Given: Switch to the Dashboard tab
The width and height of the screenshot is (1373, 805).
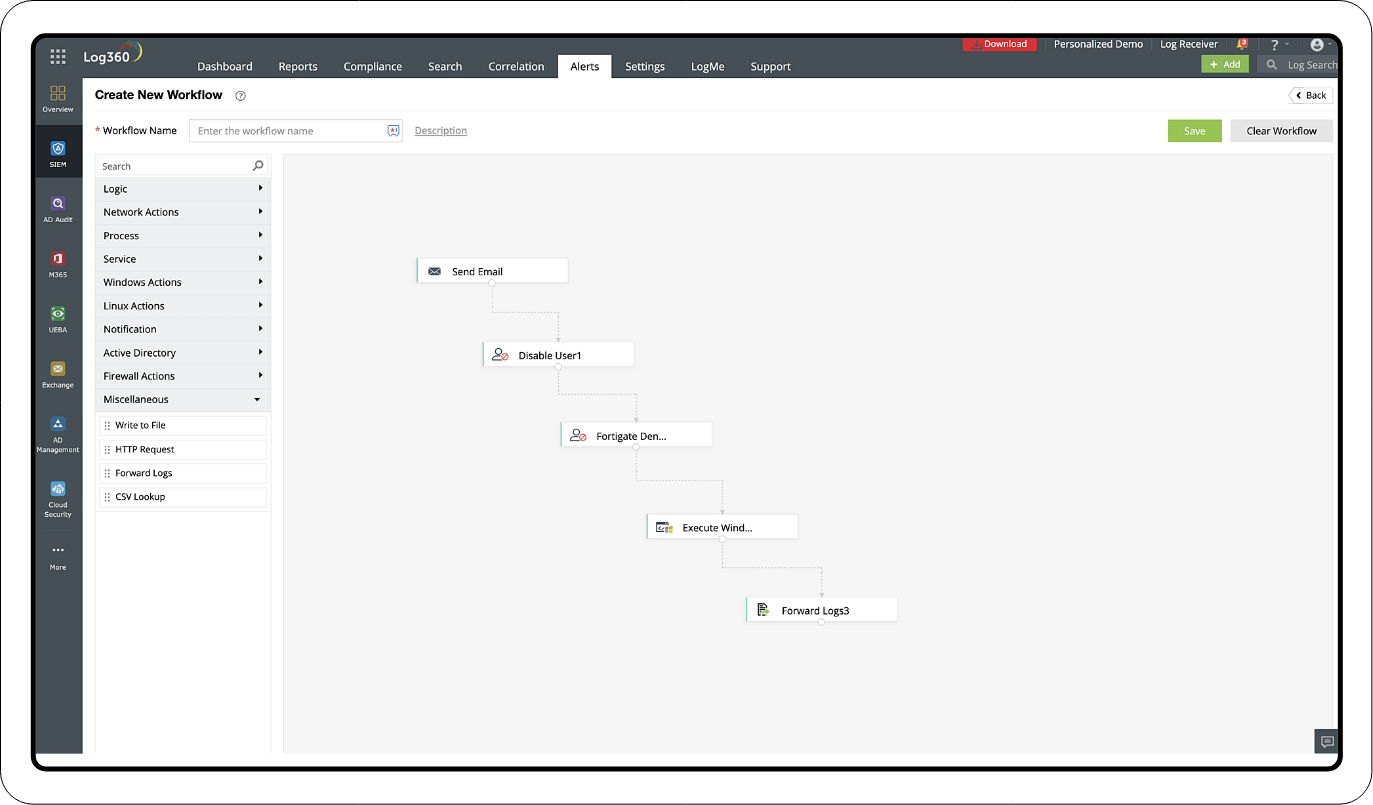Looking at the screenshot, I should tap(225, 66).
